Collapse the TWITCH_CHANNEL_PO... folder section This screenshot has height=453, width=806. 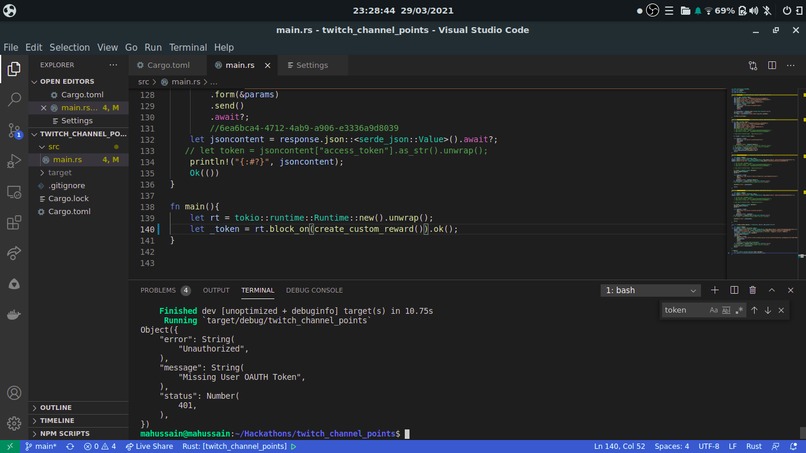(78, 134)
